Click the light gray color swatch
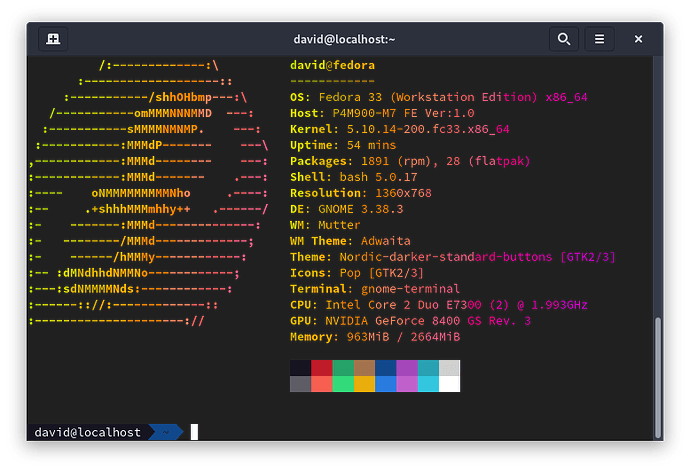Viewport: 690px width, 471px height. (449, 368)
